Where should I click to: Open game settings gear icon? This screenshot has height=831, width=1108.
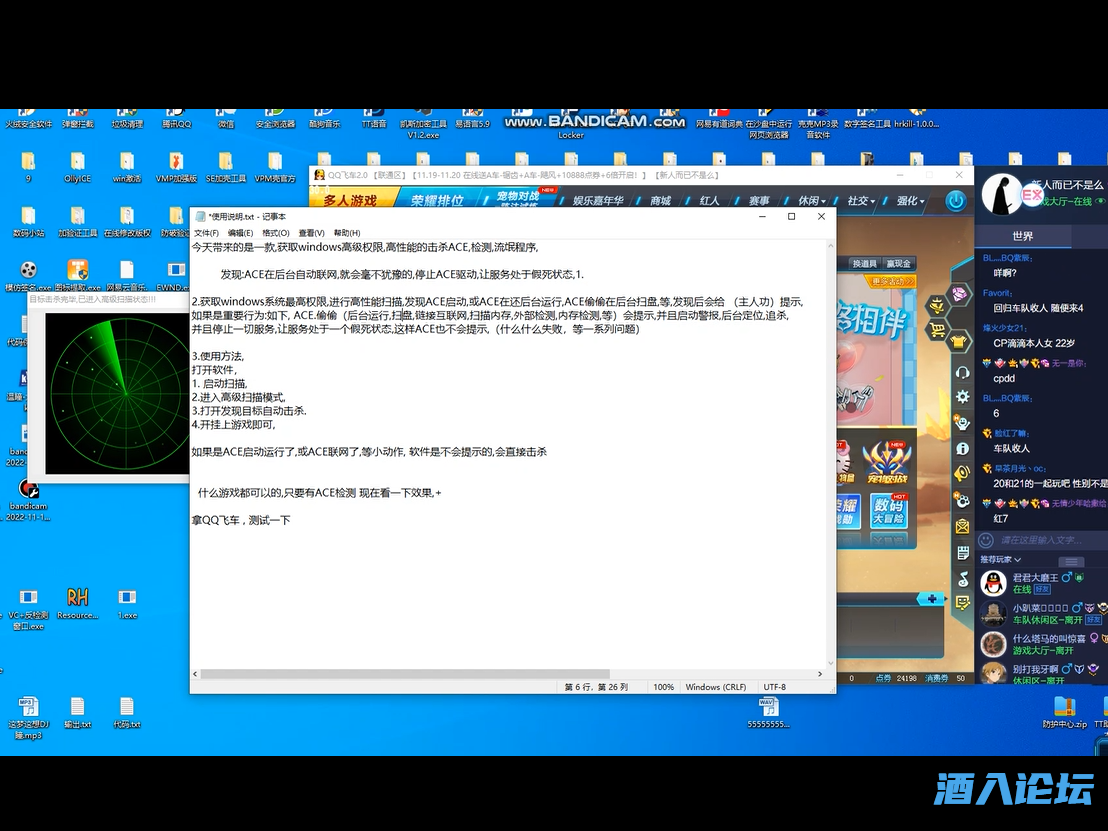click(x=963, y=397)
